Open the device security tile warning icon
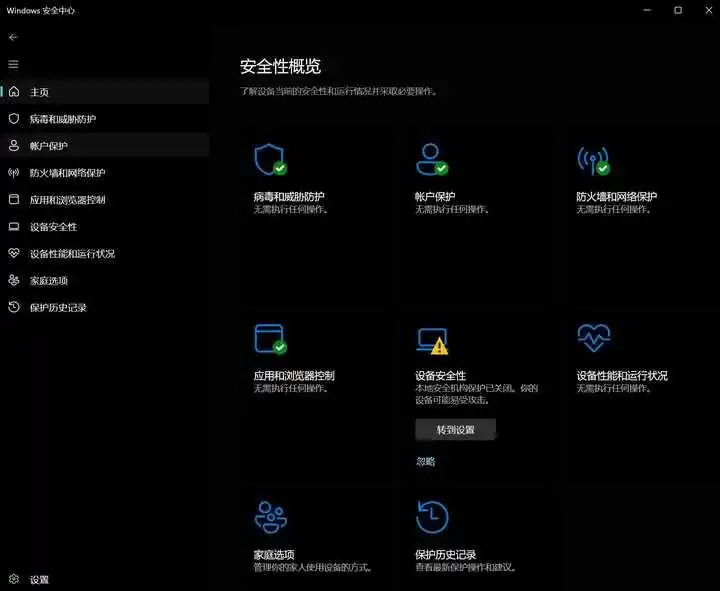The image size is (720, 591). (x=432, y=341)
